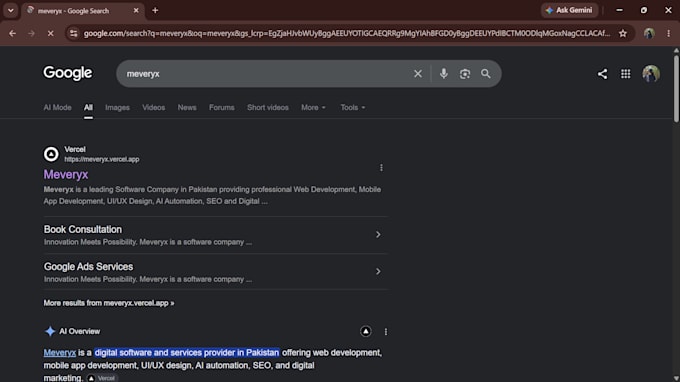Click the browser forward arrow
The width and height of the screenshot is (680, 382).
tap(31, 33)
